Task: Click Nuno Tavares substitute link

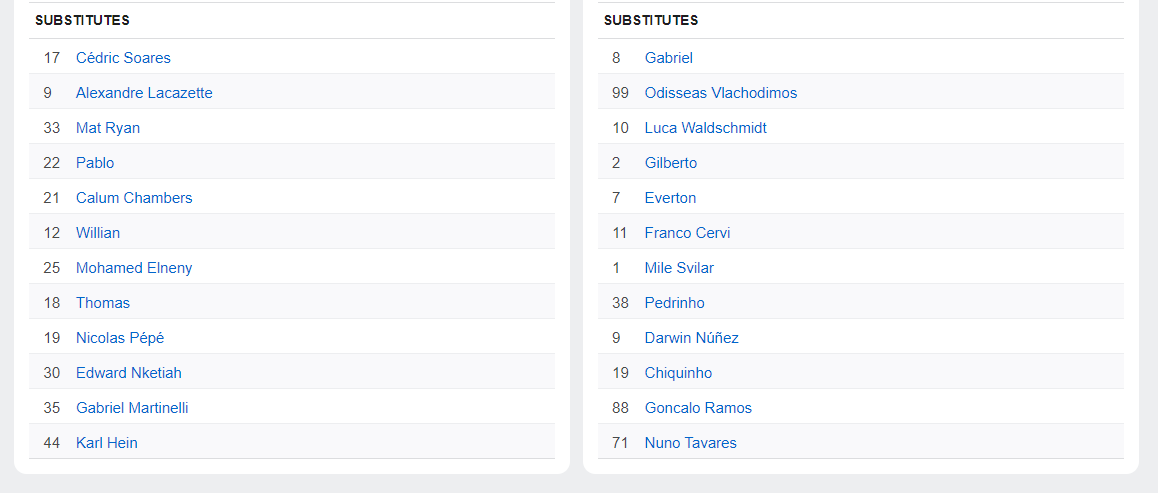Action: point(690,443)
